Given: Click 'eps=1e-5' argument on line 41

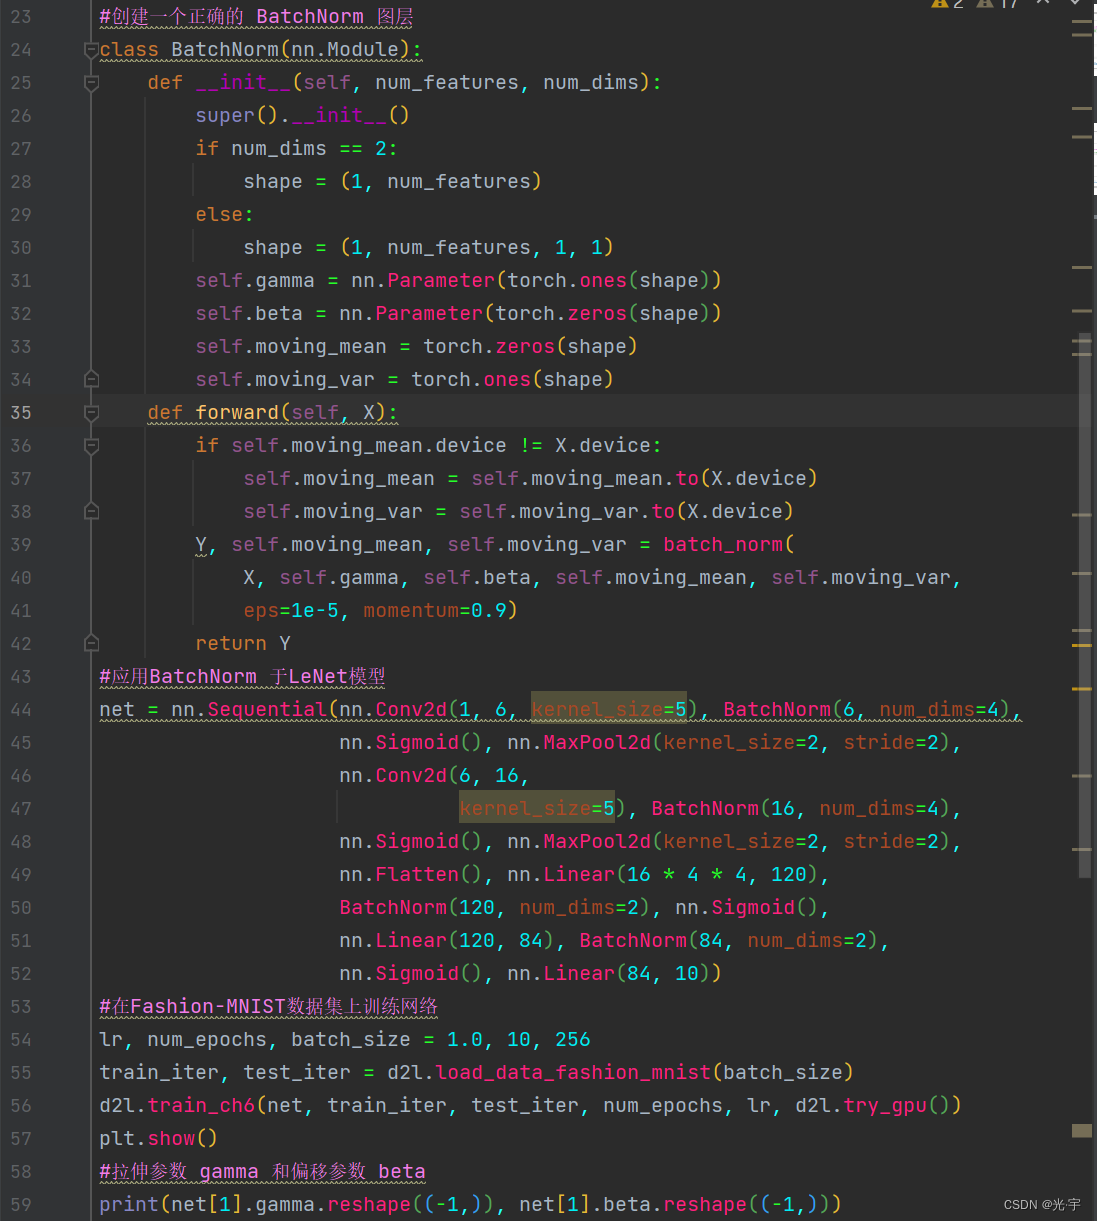Looking at the screenshot, I should point(291,611).
